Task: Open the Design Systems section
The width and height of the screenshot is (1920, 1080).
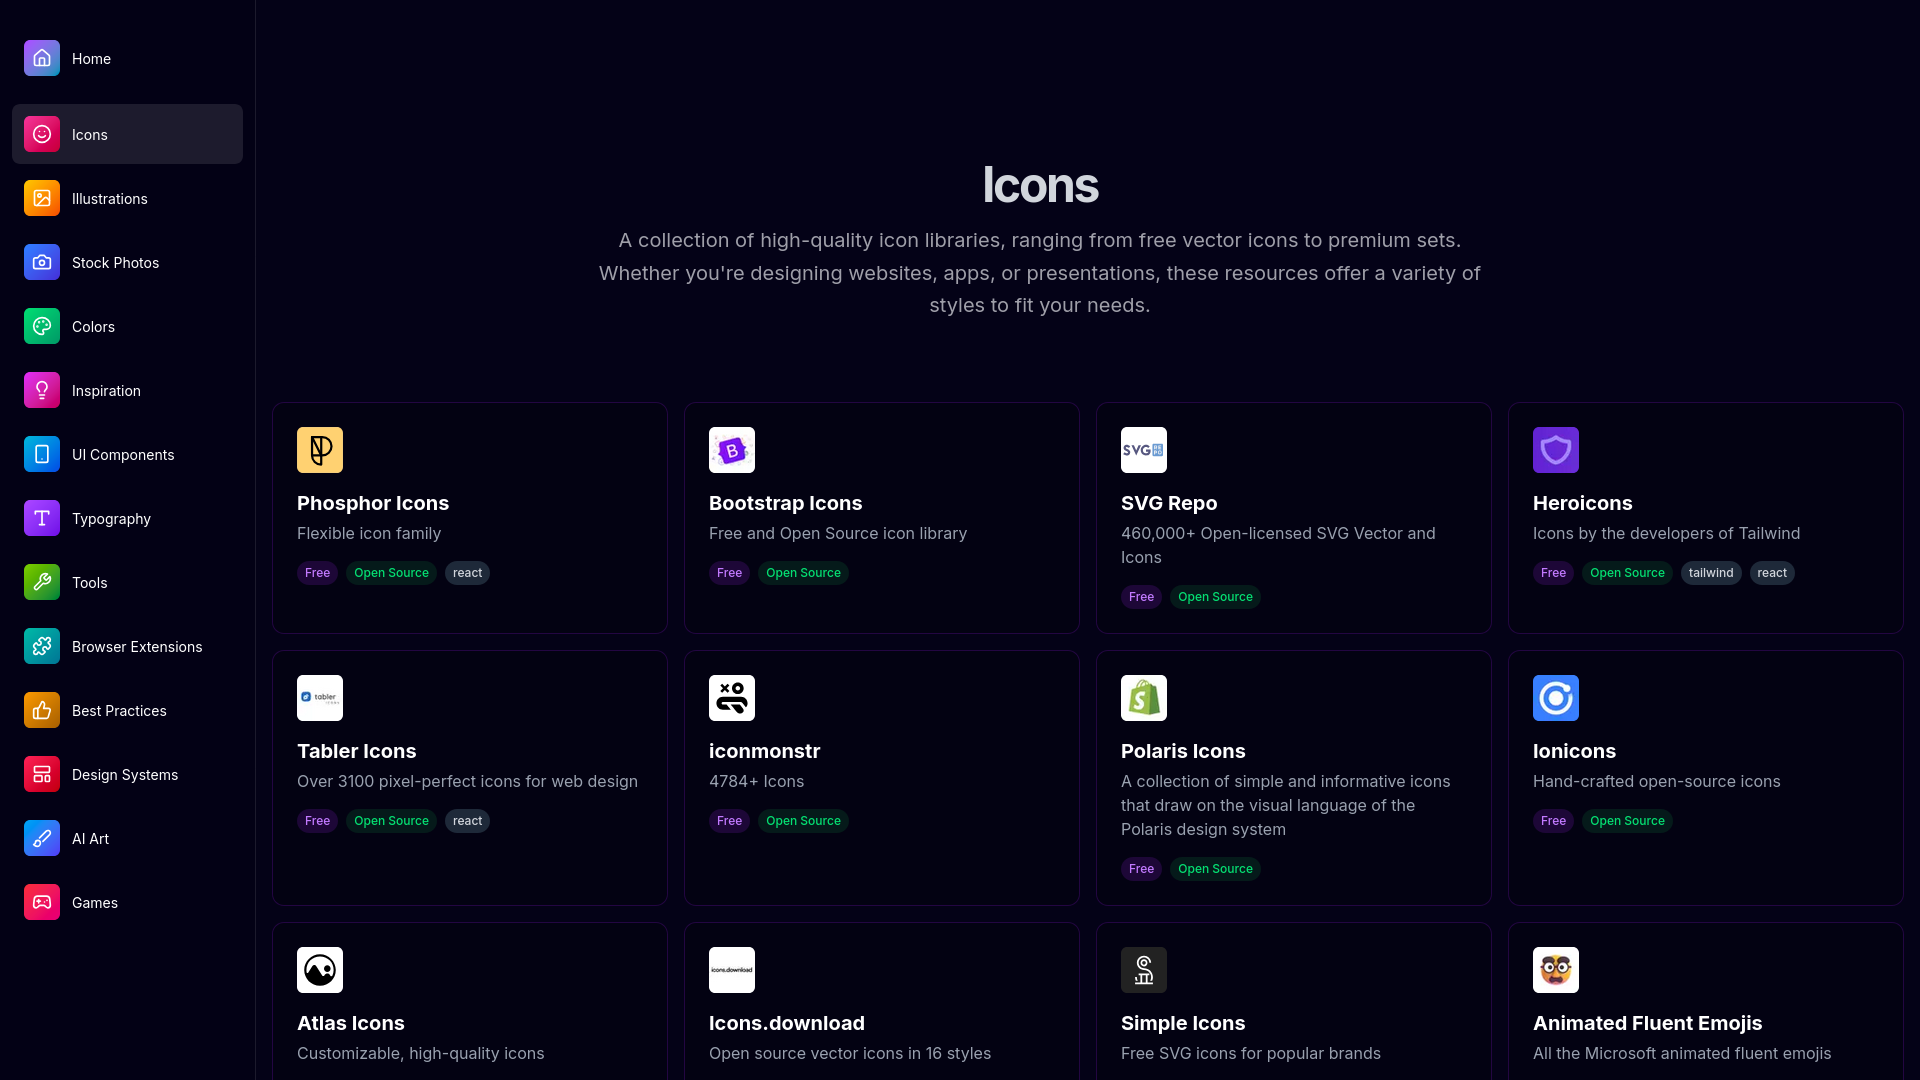Action: (x=127, y=774)
